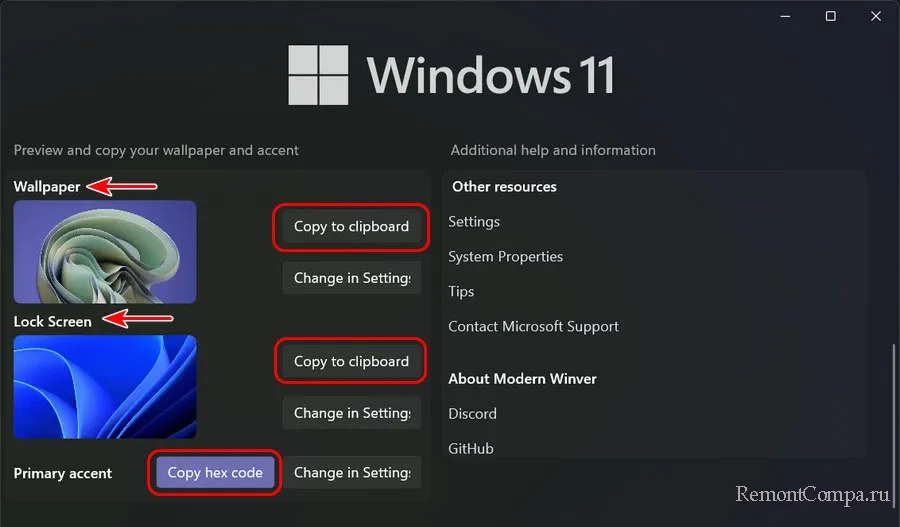Open Contact Microsoft Support link

(x=533, y=327)
